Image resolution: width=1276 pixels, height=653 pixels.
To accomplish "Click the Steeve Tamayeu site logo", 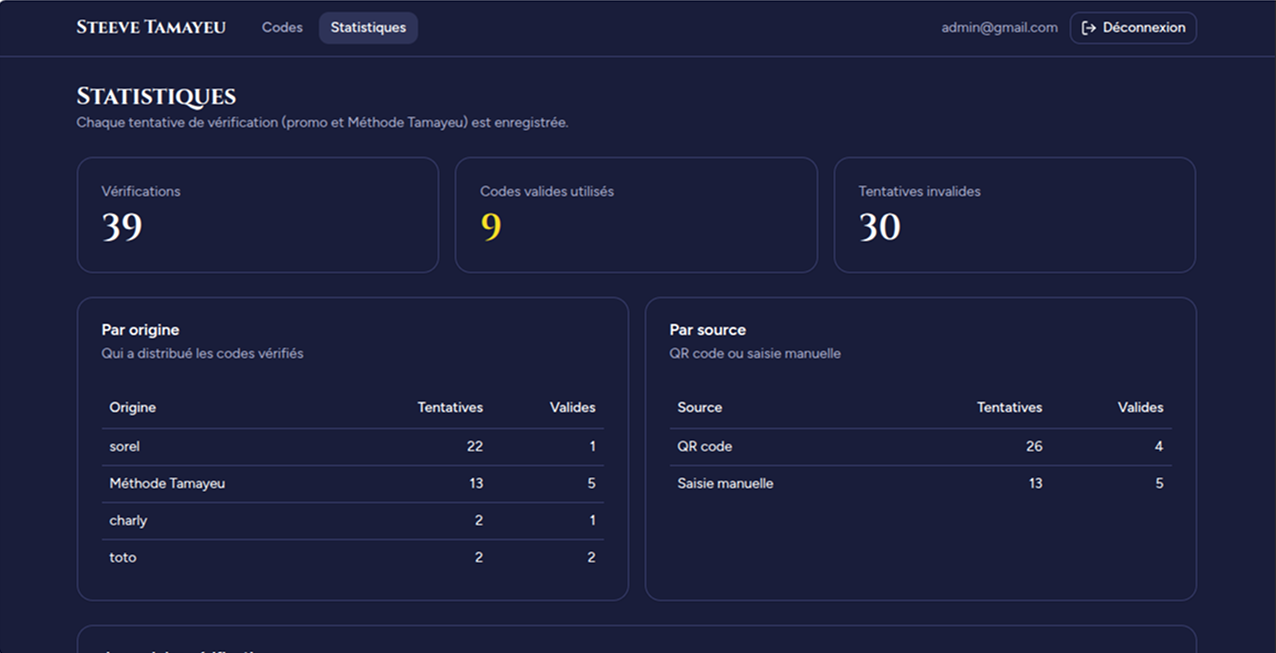I will 151,27.
